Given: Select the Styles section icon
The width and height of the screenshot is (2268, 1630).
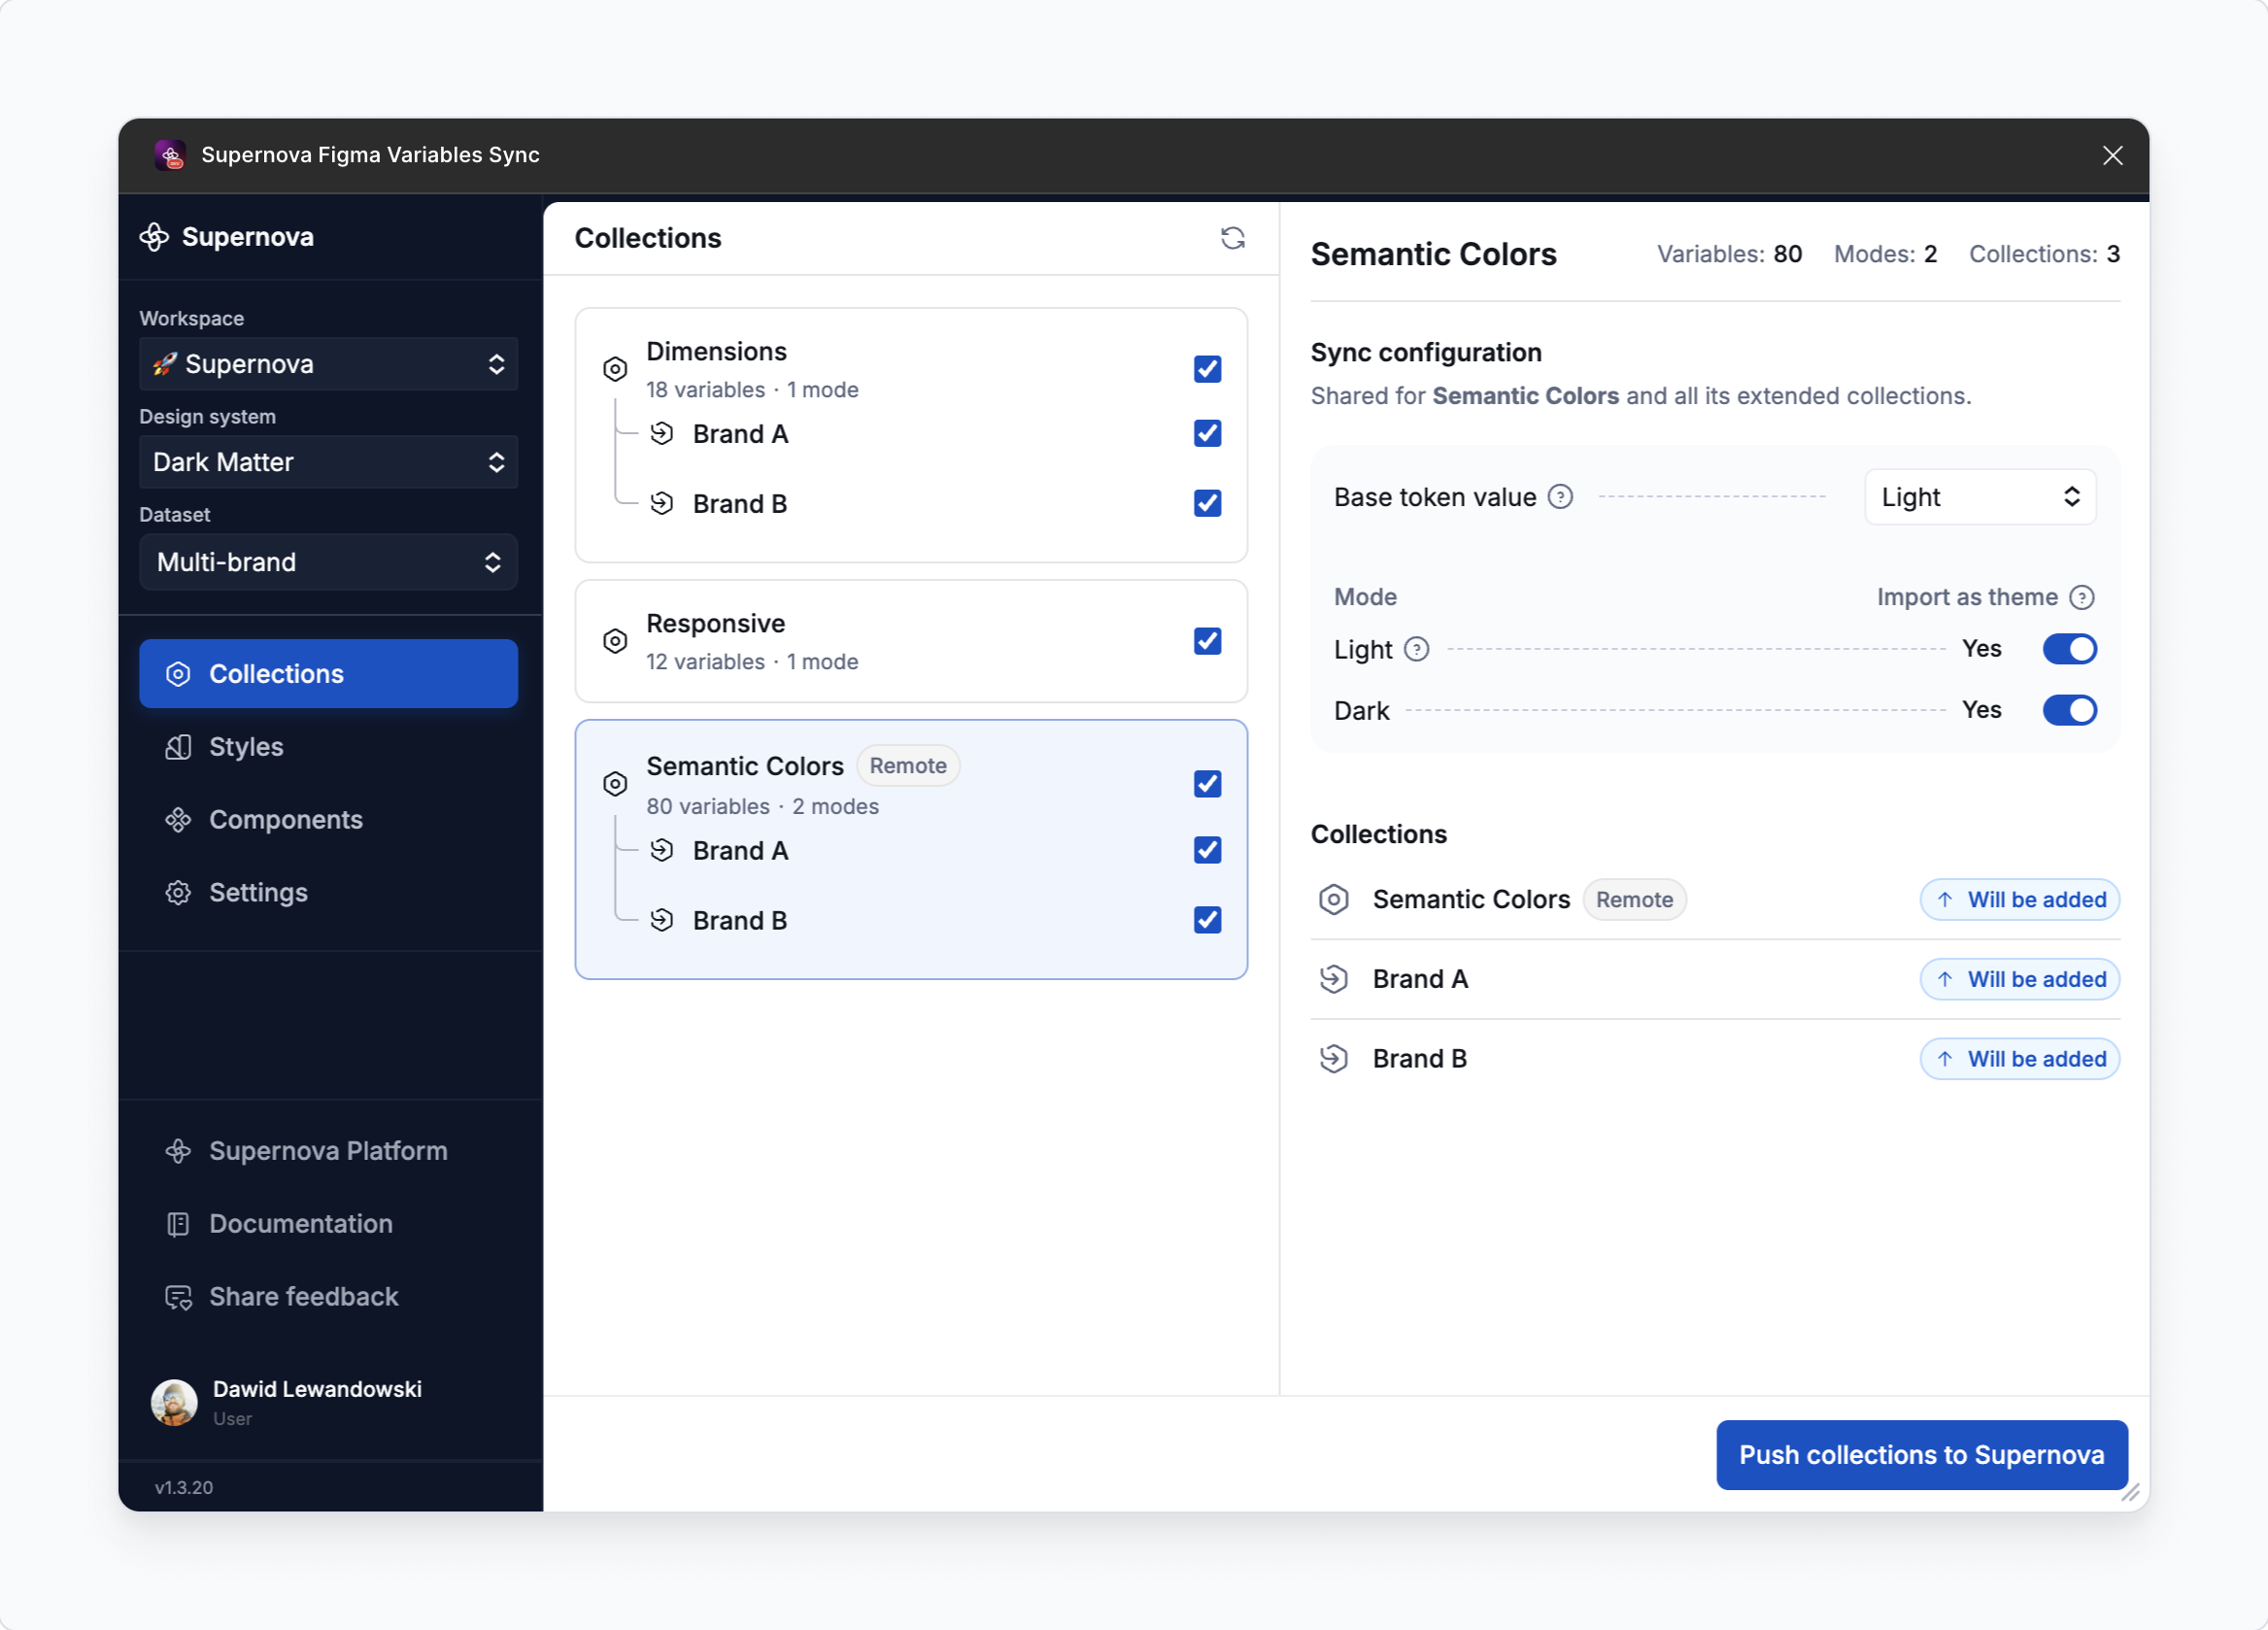Looking at the screenshot, I should pos(178,747).
